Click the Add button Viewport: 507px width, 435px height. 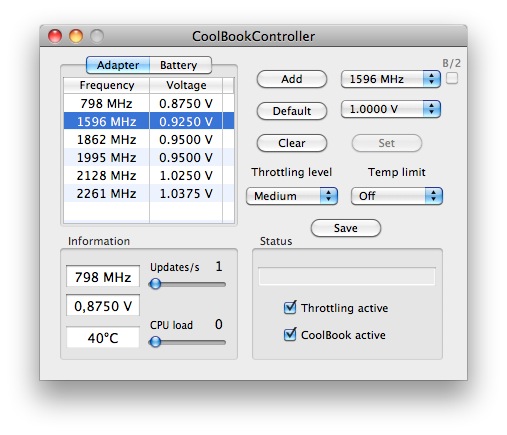[292, 79]
